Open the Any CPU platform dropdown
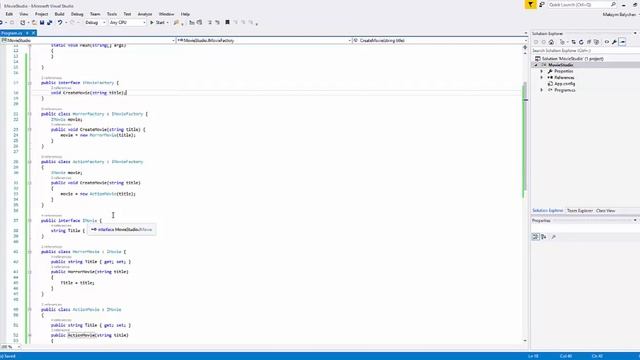Viewport: 640px width, 360px height. [127, 22]
